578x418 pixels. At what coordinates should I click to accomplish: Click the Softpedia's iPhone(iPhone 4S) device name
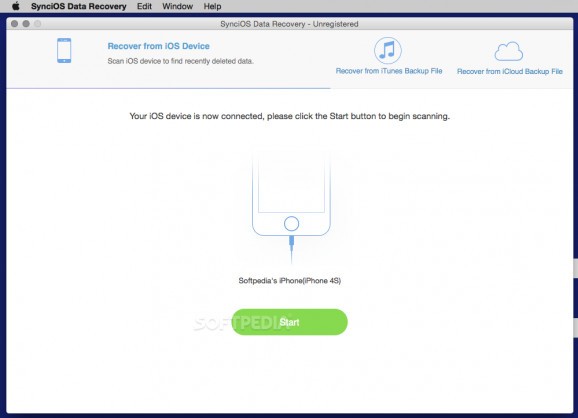tap(290, 281)
